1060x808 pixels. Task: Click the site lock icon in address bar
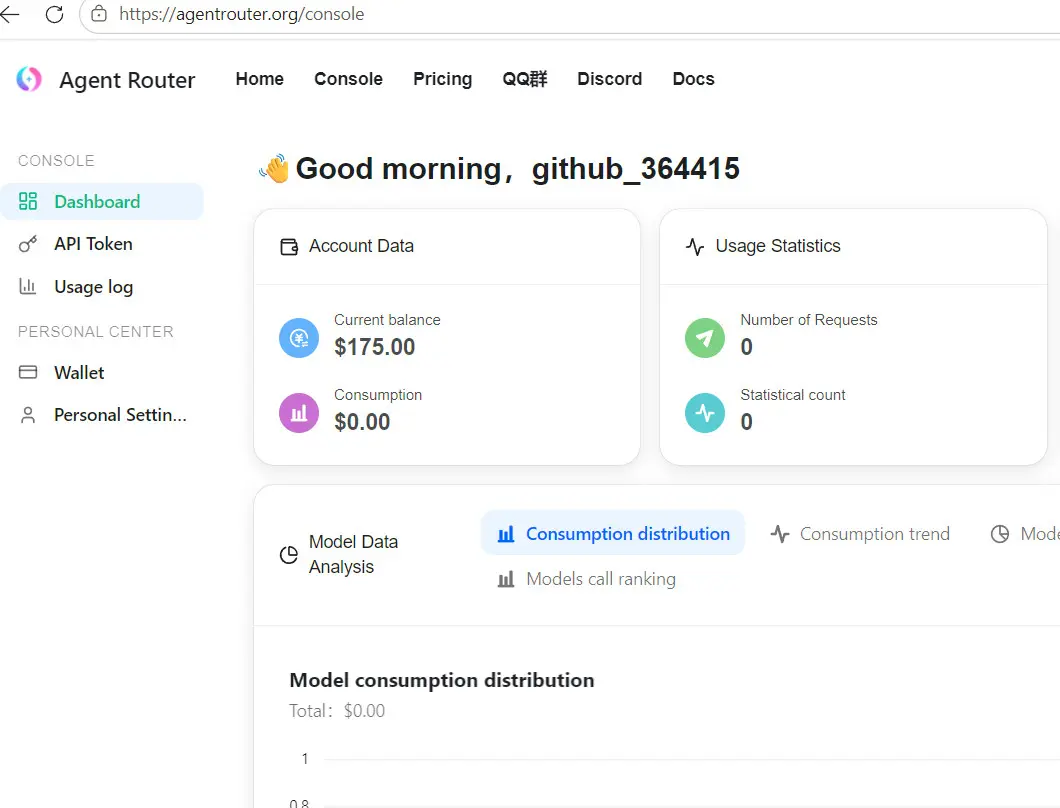99,14
